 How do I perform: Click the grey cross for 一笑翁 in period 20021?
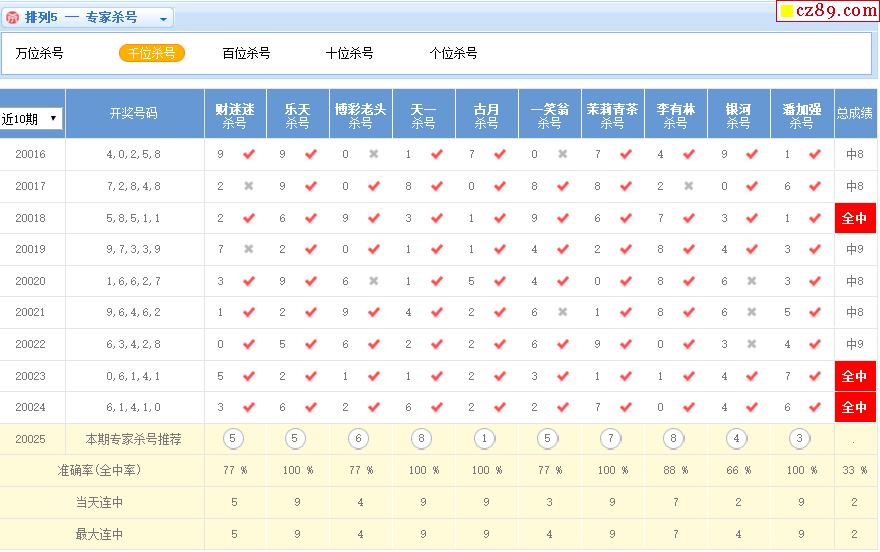pyautogui.click(x=563, y=313)
